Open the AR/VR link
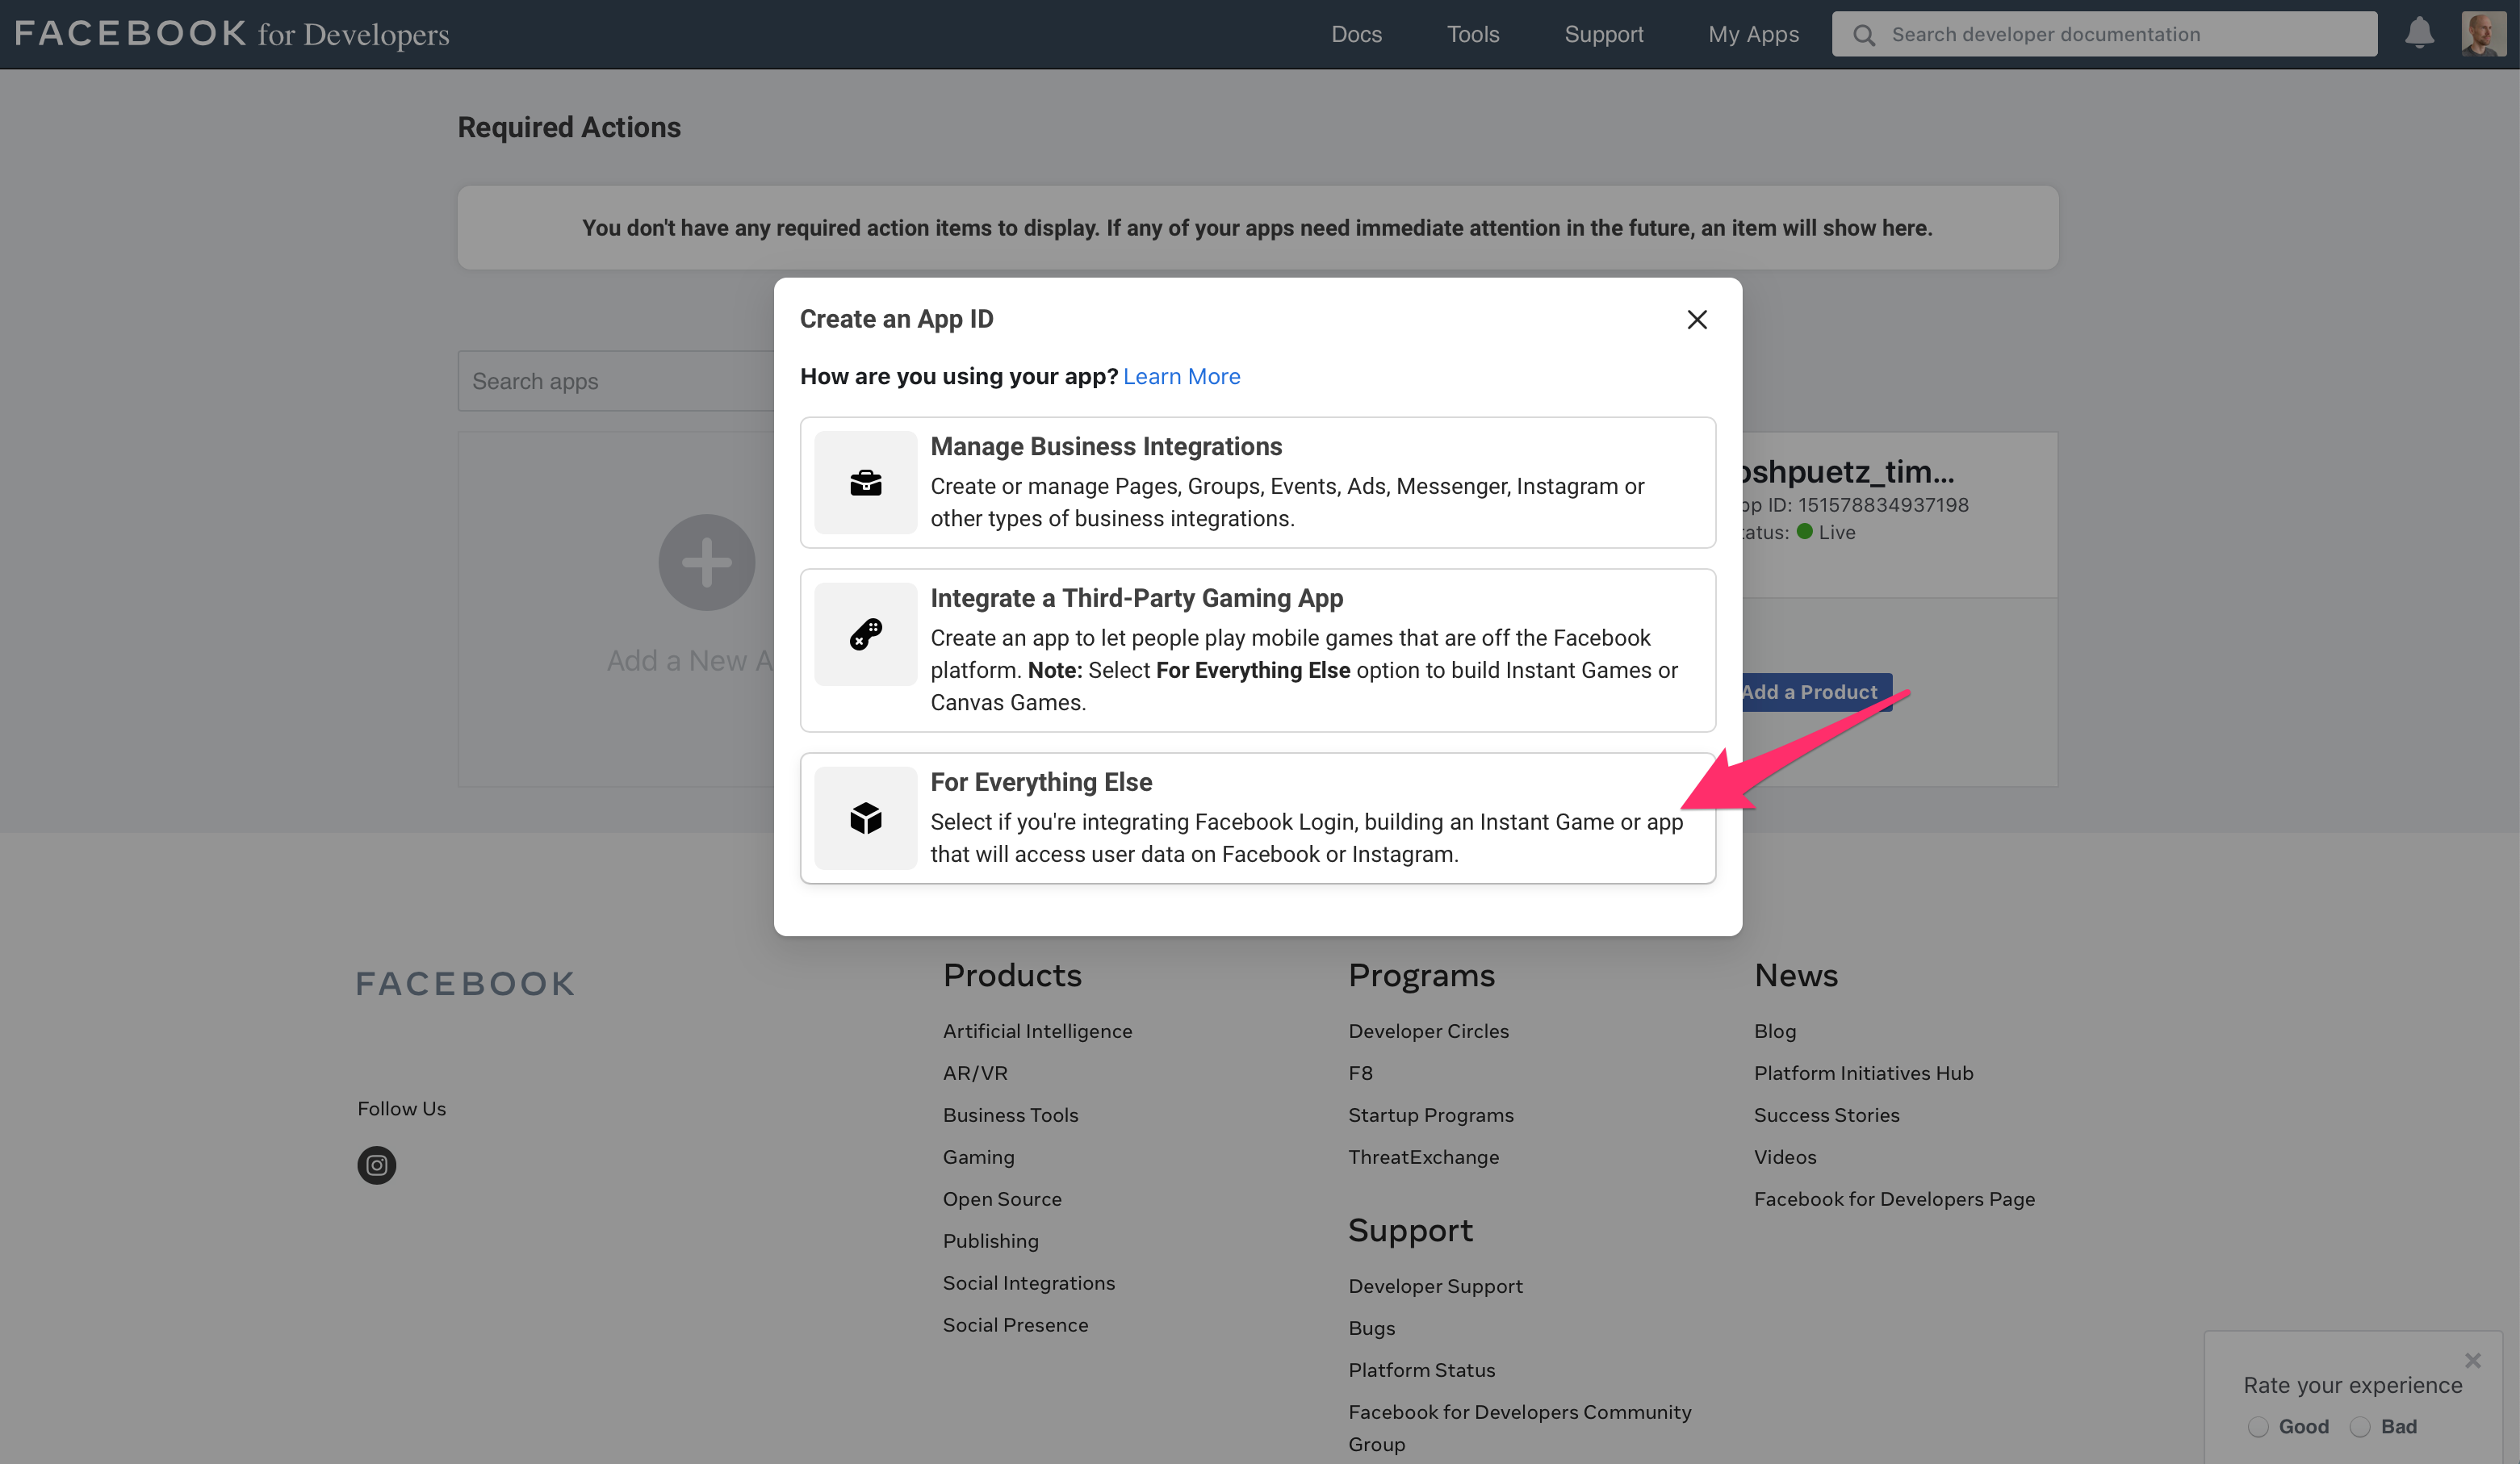2520x1464 pixels. (x=975, y=1073)
